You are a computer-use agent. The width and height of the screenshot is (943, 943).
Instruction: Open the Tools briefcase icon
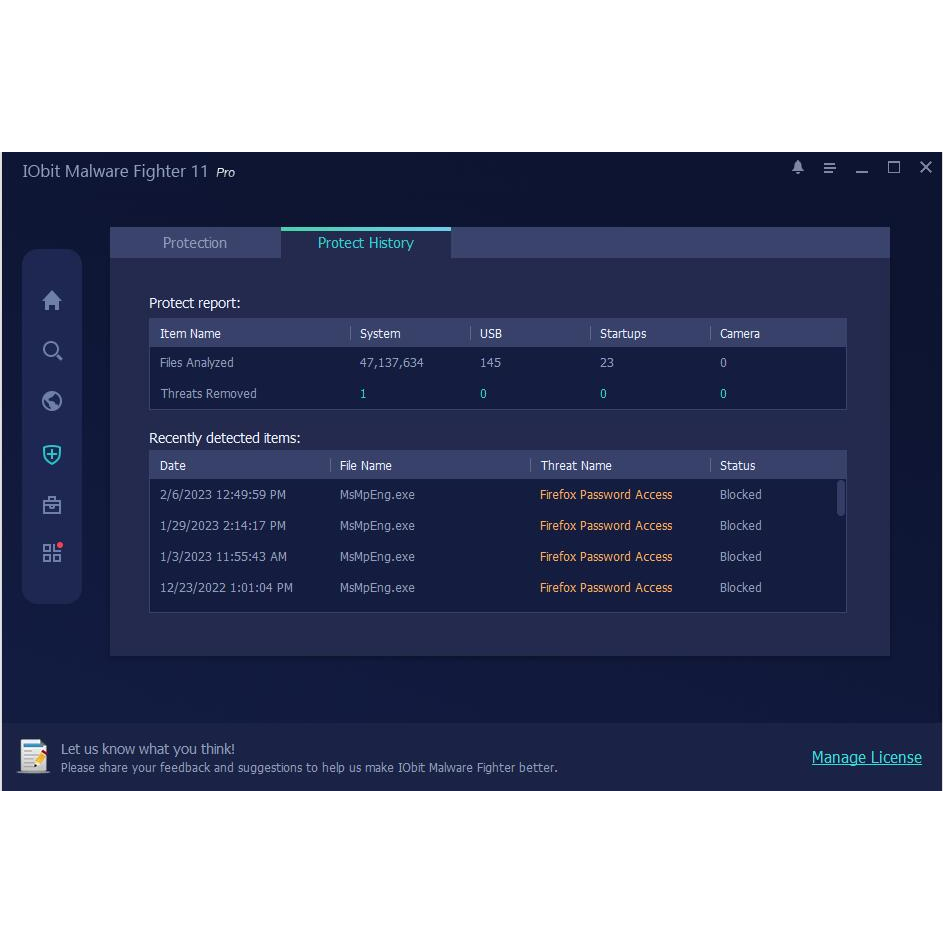(x=52, y=505)
